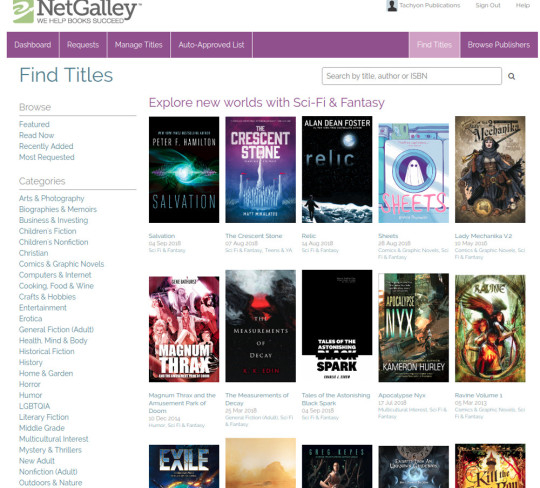Viewport: 540px width, 488px height.
Task: Open Multicultural Interest category
Action: coord(53,439)
